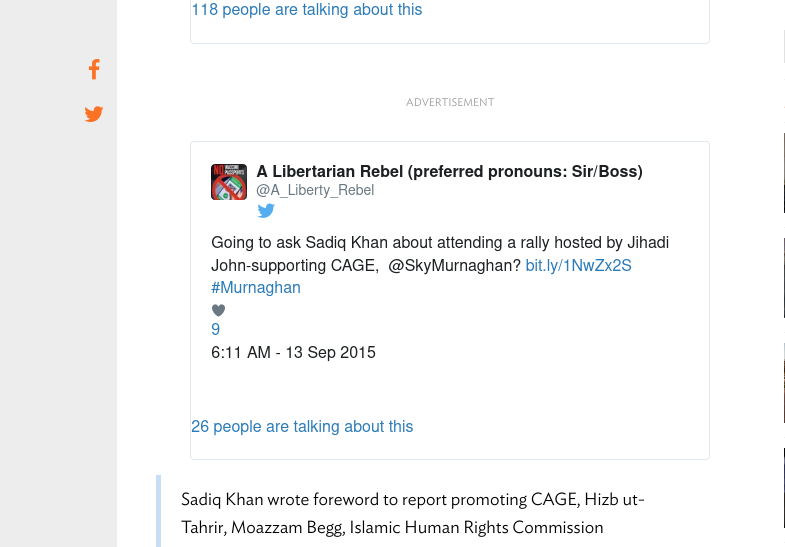Click the blue bar beside the blockquote
This screenshot has width=785, height=547.
pyautogui.click(x=158, y=511)
